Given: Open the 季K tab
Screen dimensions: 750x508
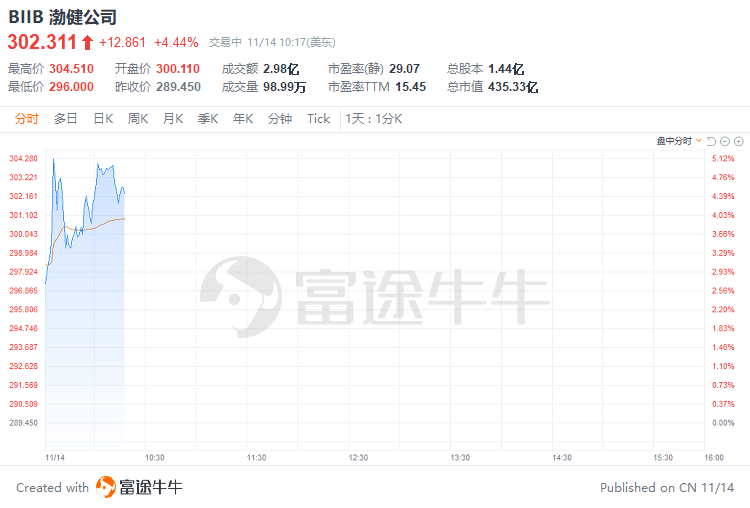Looking at the screenshot, I should coord(208,119).
